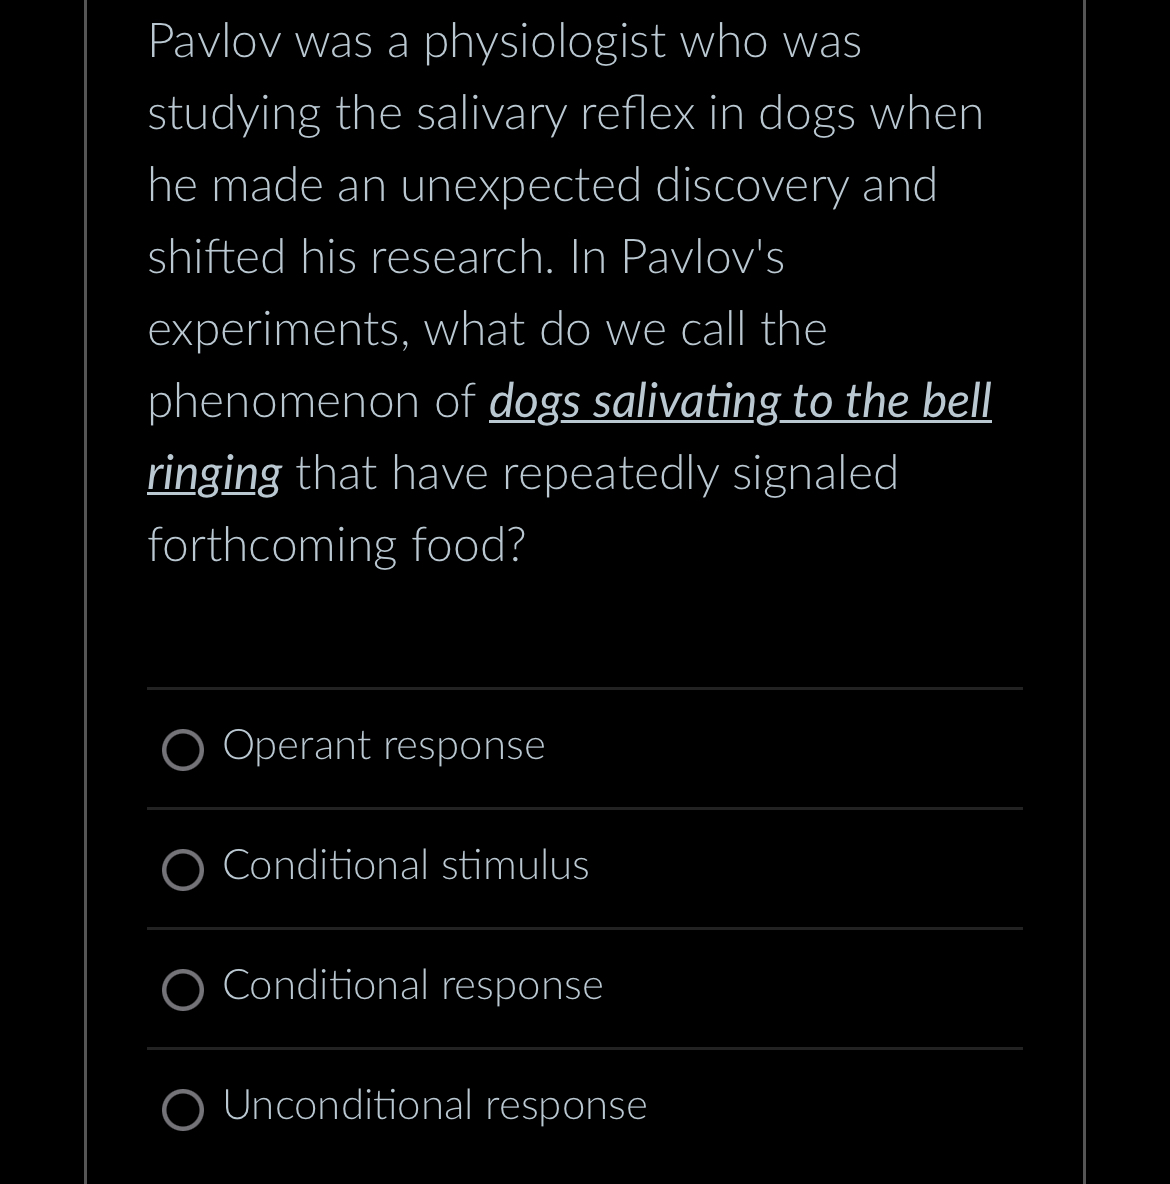This screenshot has width=1170, height=1184.
Task: Click the divider below Conditional stimulus
Action: [585, 928]
